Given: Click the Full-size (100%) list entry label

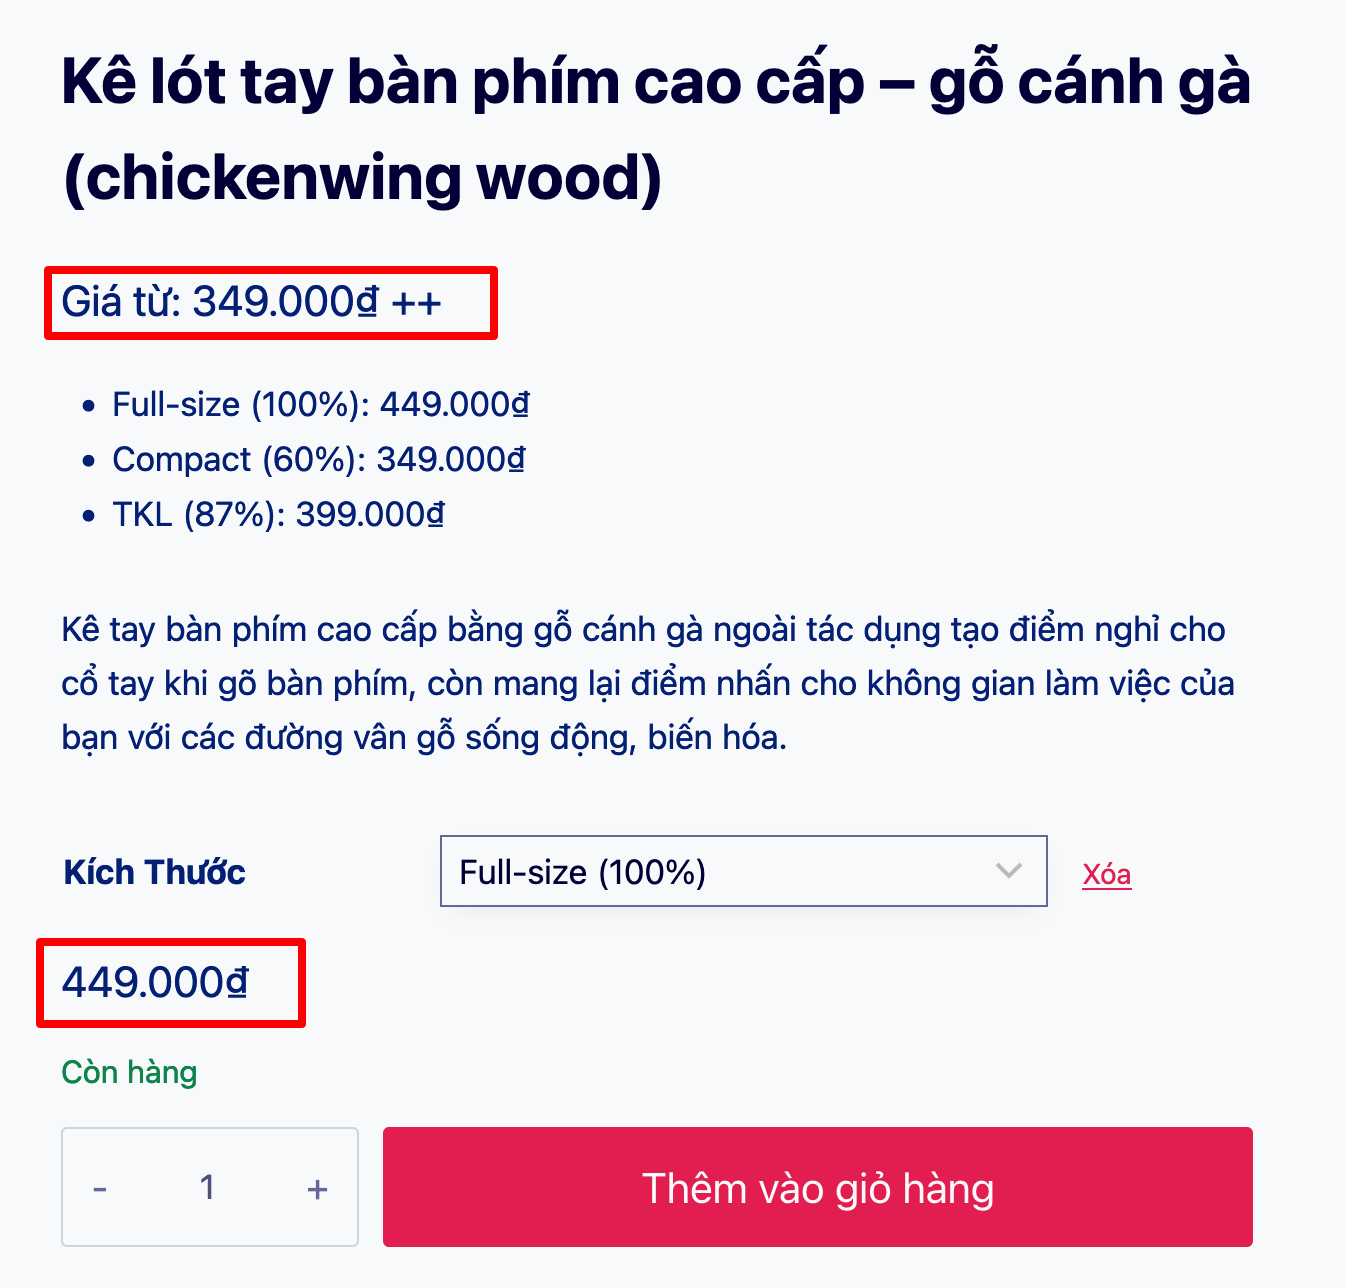Looking at the screenshot, I should [x=236, y=405].
